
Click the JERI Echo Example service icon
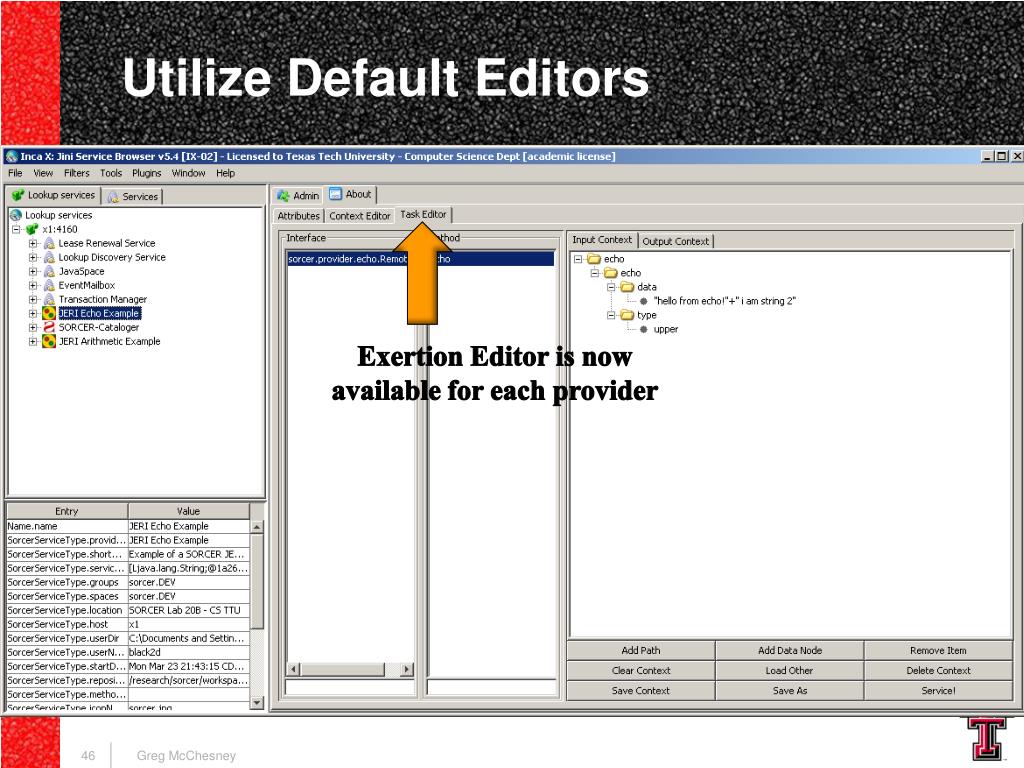coord(48,313)
